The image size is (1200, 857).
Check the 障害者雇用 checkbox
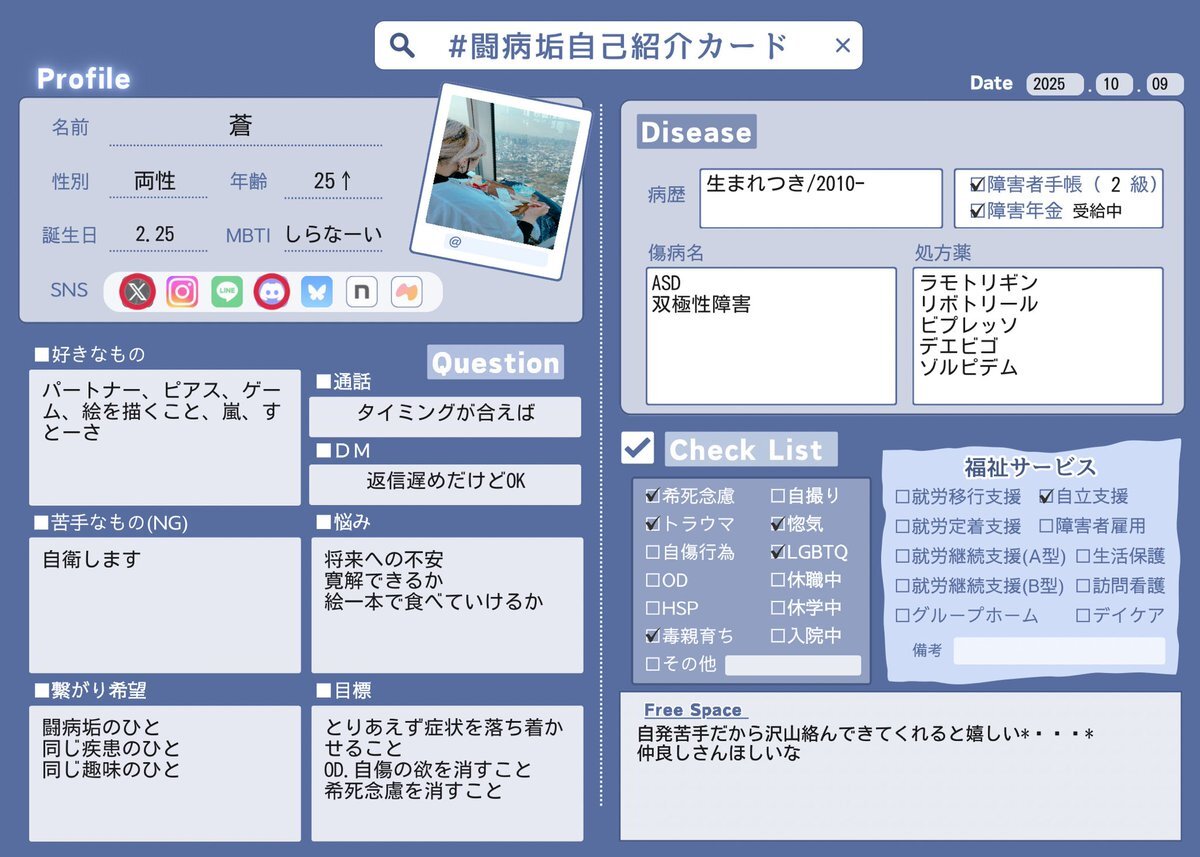[1046, 526]
